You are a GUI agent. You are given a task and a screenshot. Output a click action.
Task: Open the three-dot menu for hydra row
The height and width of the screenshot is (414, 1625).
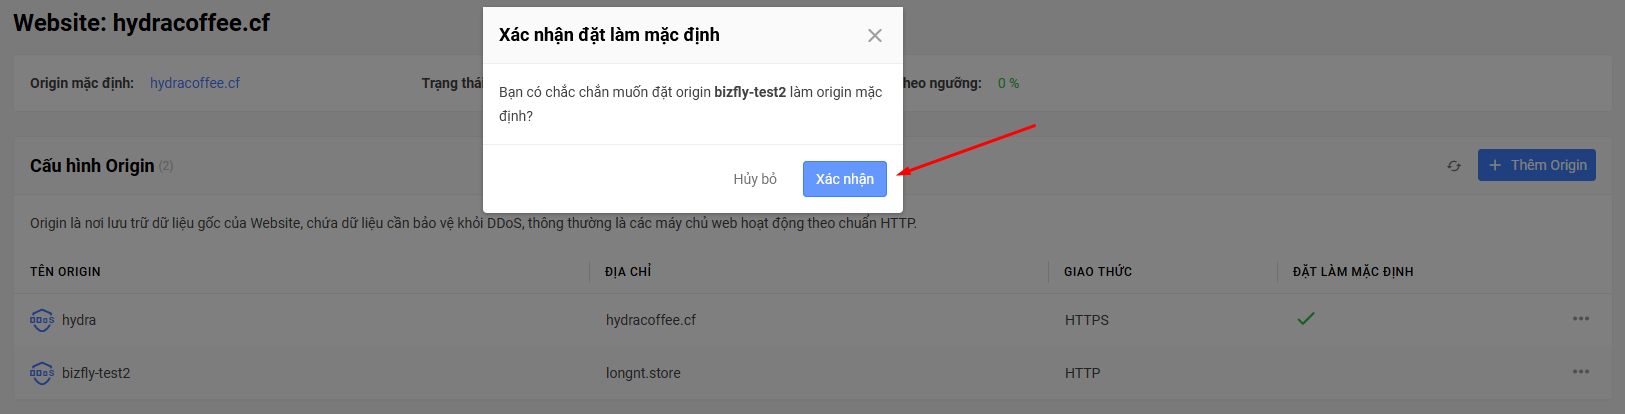click(x=1581, y=319)
